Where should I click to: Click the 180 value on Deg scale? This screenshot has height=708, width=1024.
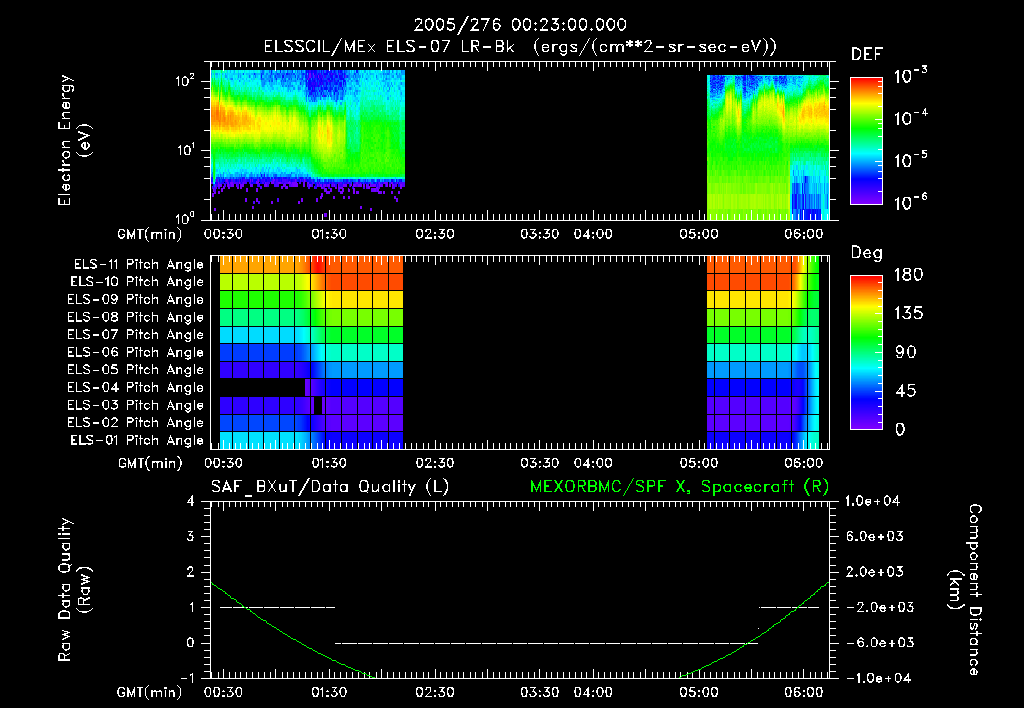(908, 274)
